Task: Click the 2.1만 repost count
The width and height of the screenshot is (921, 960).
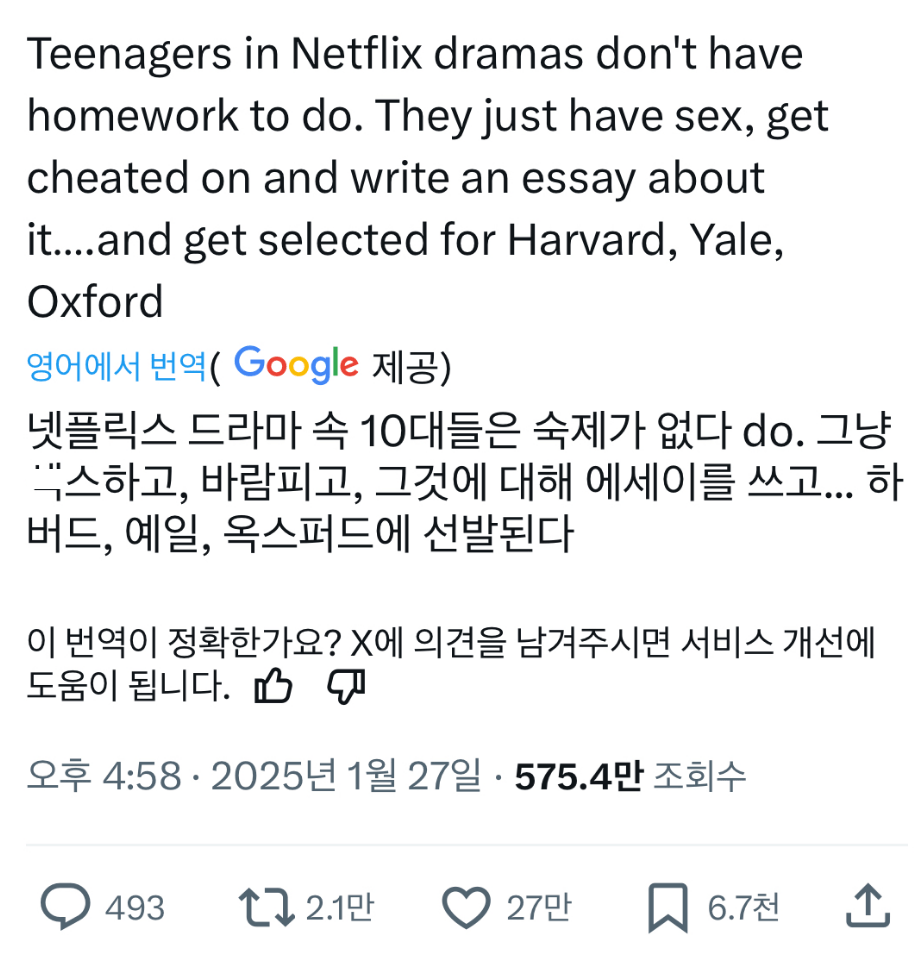Action: [339, 908]
